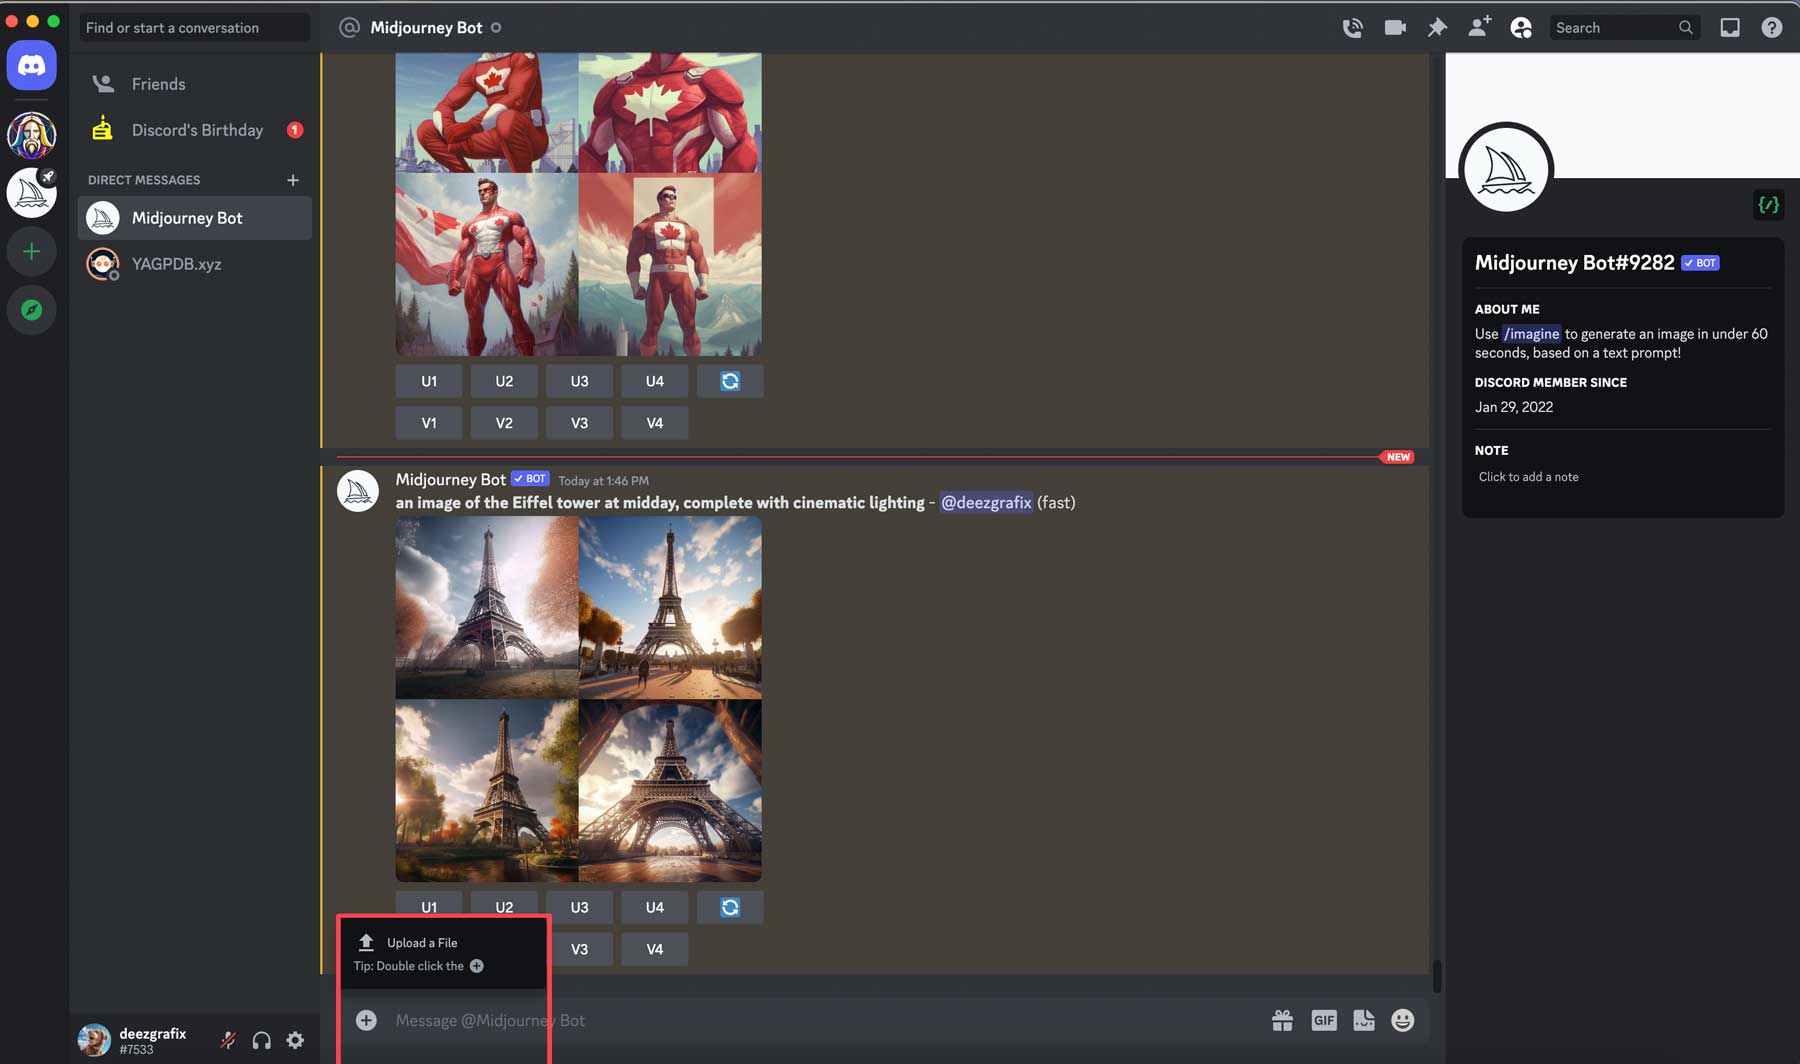The width and height of the screenshot is (1800, 1064).
Task: Switch to the Friends section
Action: click(159, 84)
